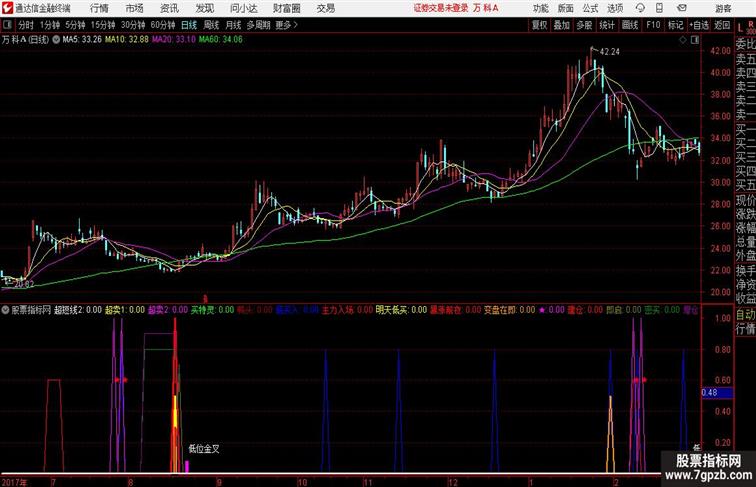This screenshot has height=487, width=756.
Task: Open the 发现 menu
Action: pos(204,8)
